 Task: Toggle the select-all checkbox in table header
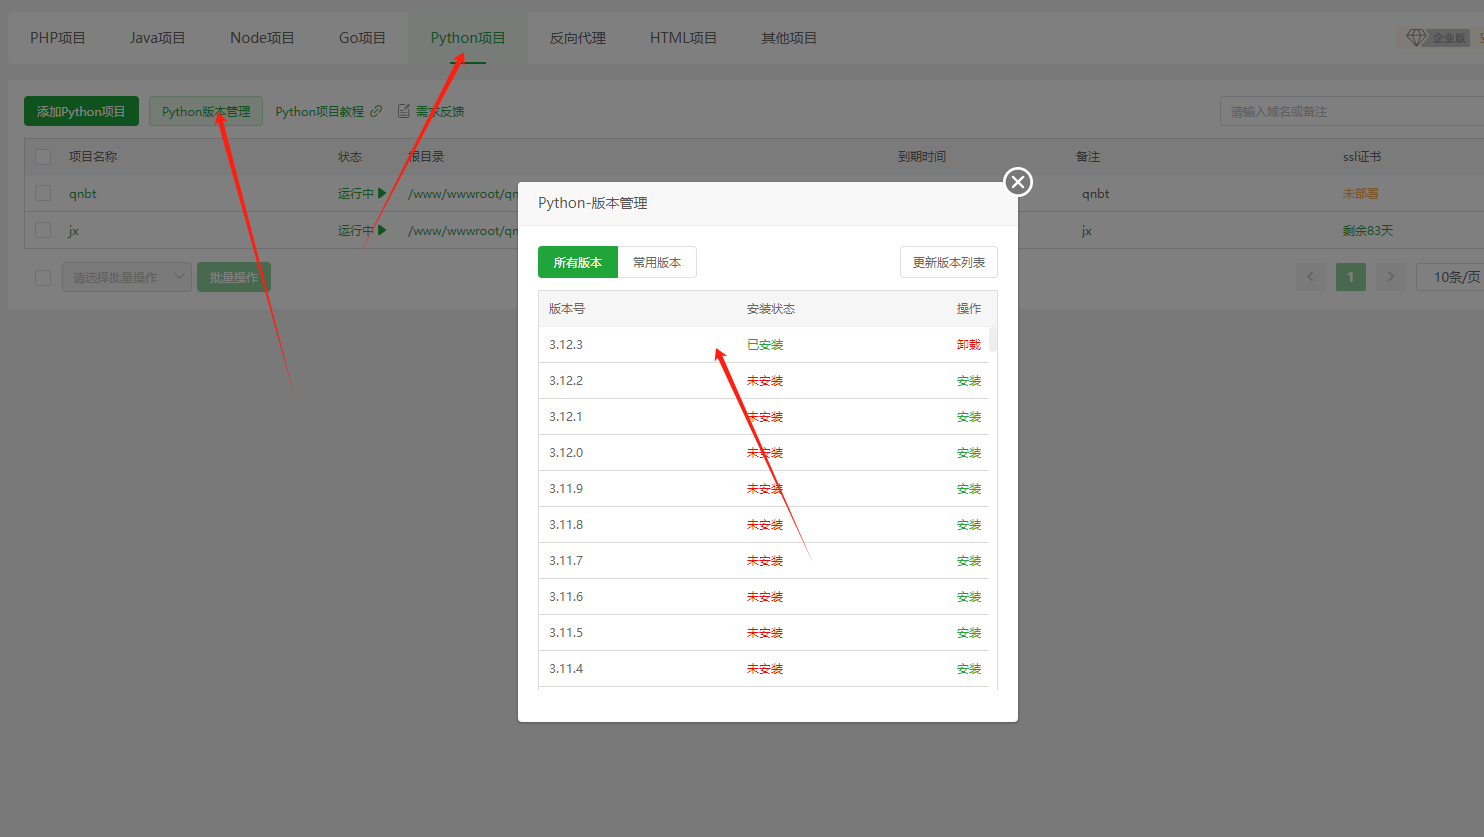43,157
